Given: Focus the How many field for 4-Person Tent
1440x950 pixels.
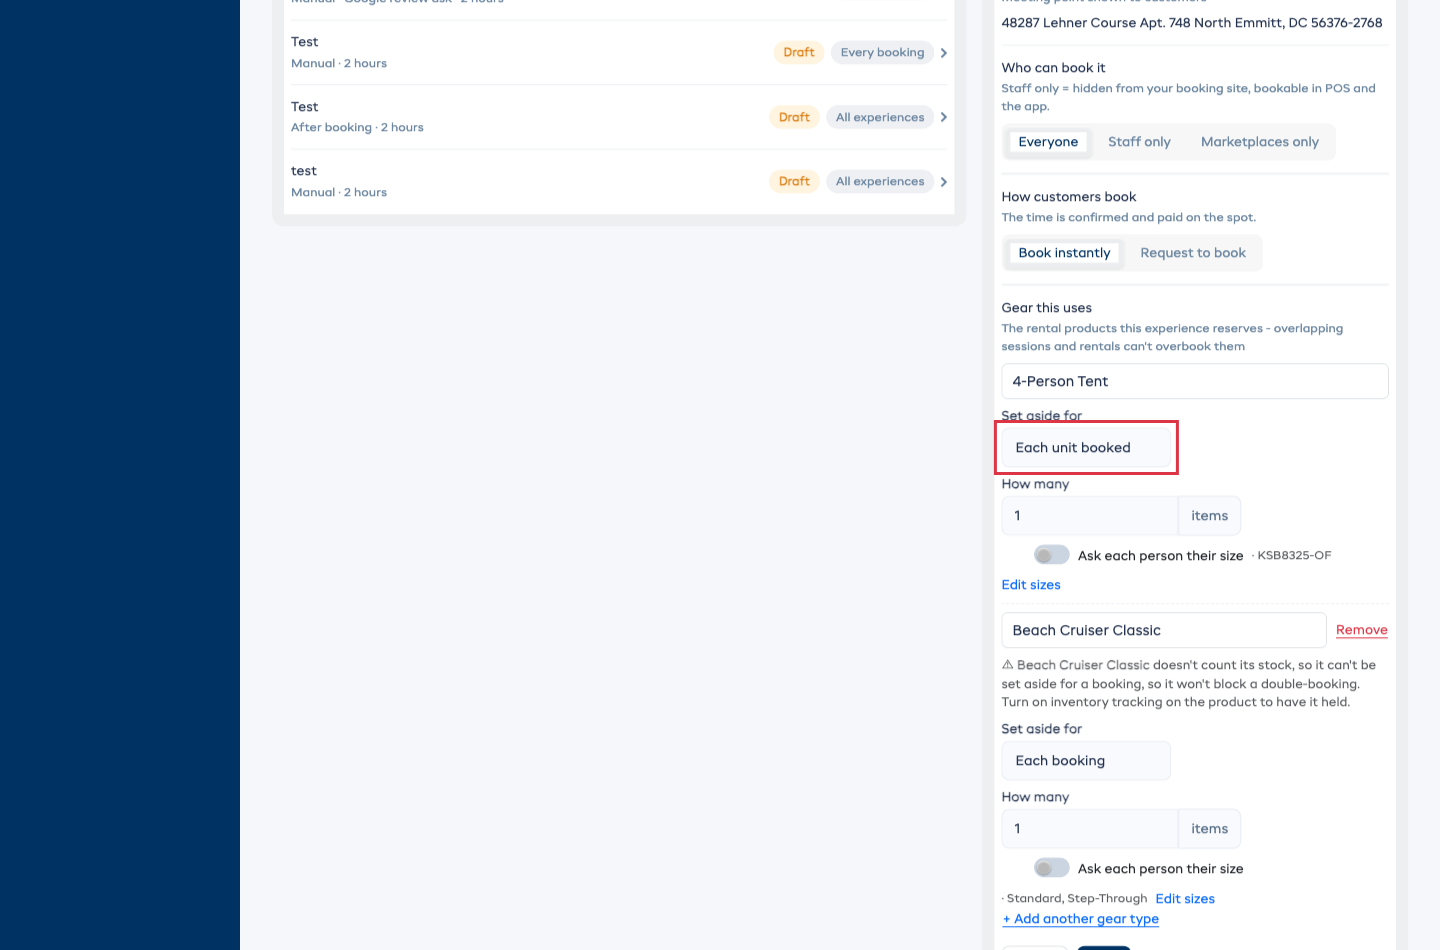Looking at the screenshot, I should point(1090,516).
